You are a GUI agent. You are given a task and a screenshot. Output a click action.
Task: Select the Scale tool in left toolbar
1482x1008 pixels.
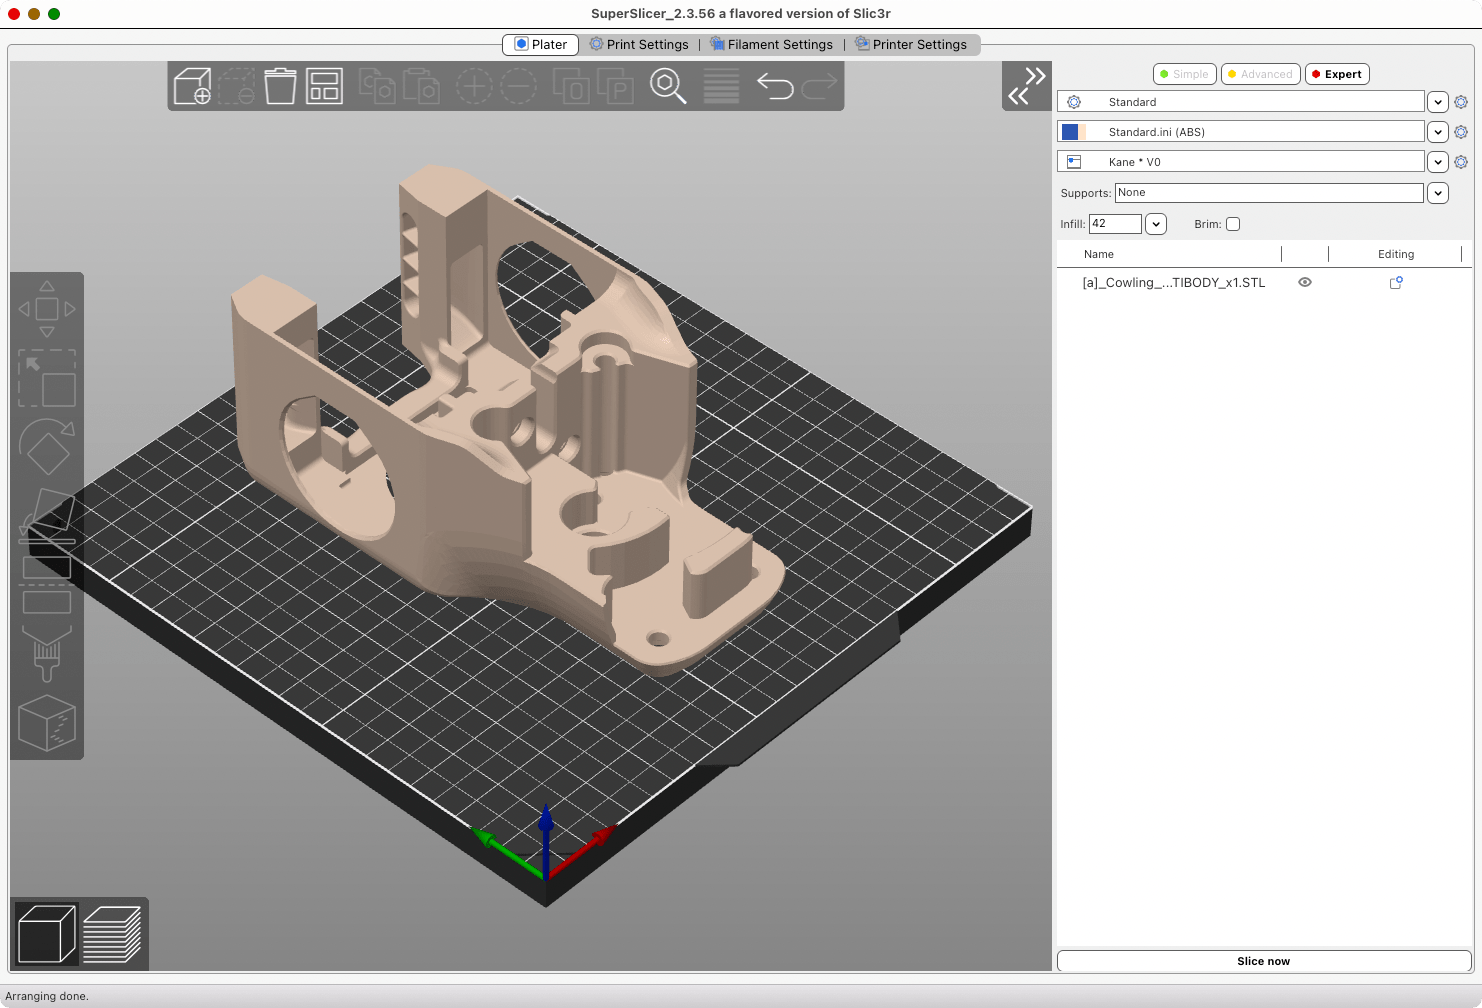click(x=47, y=378)
